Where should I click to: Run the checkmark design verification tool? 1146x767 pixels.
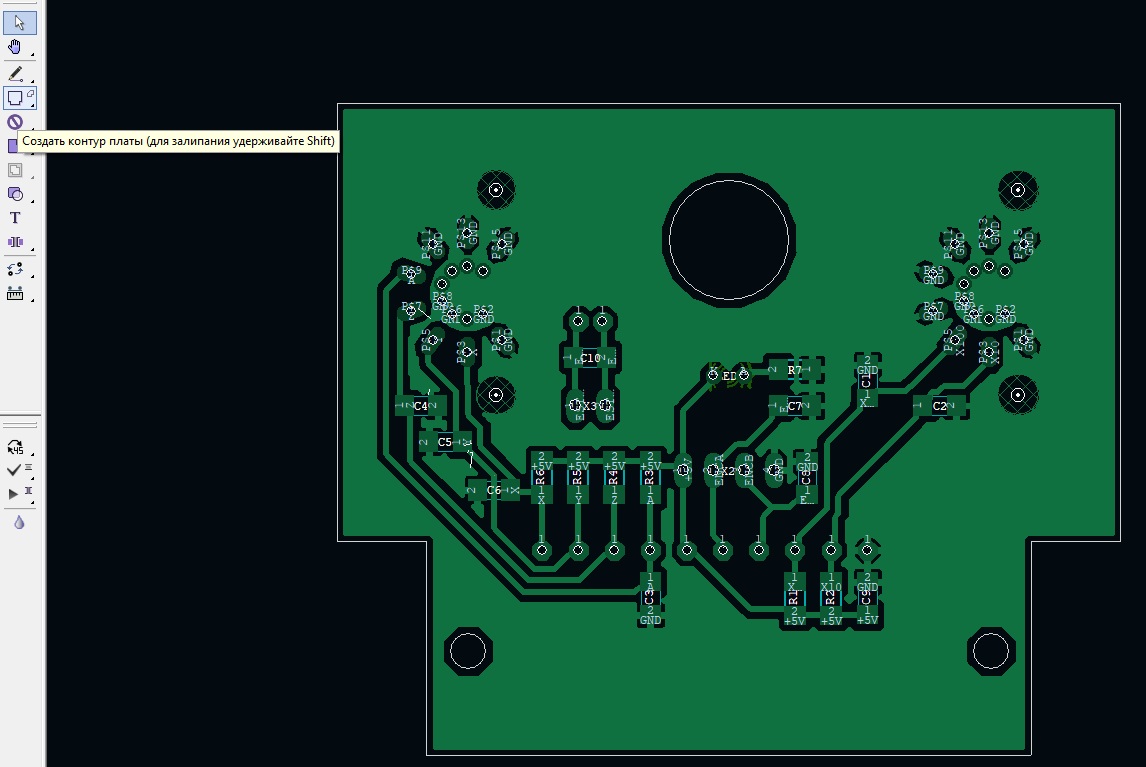coord(13,469)
